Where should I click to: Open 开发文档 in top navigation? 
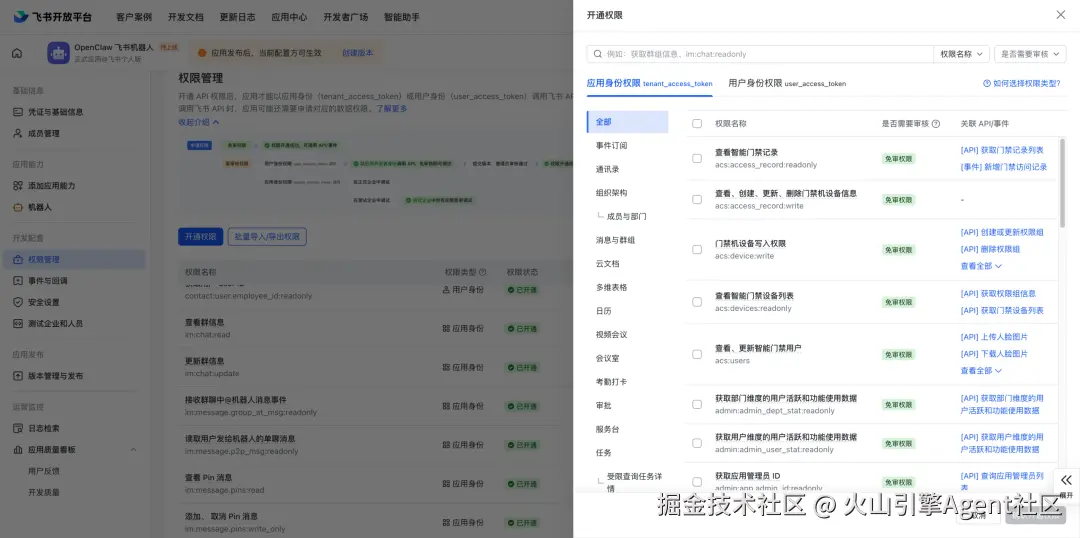click(186, 17)
